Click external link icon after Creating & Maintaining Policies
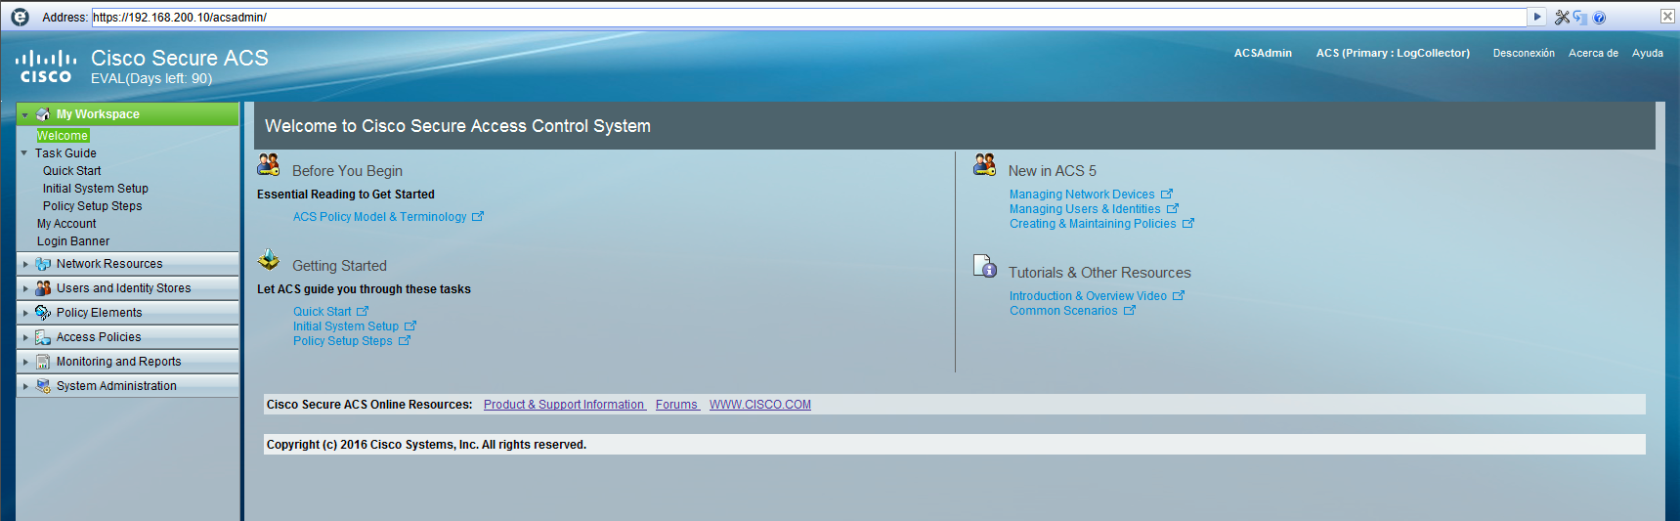The width and height of the screenshot is (1680, 521). point(1188,224)
